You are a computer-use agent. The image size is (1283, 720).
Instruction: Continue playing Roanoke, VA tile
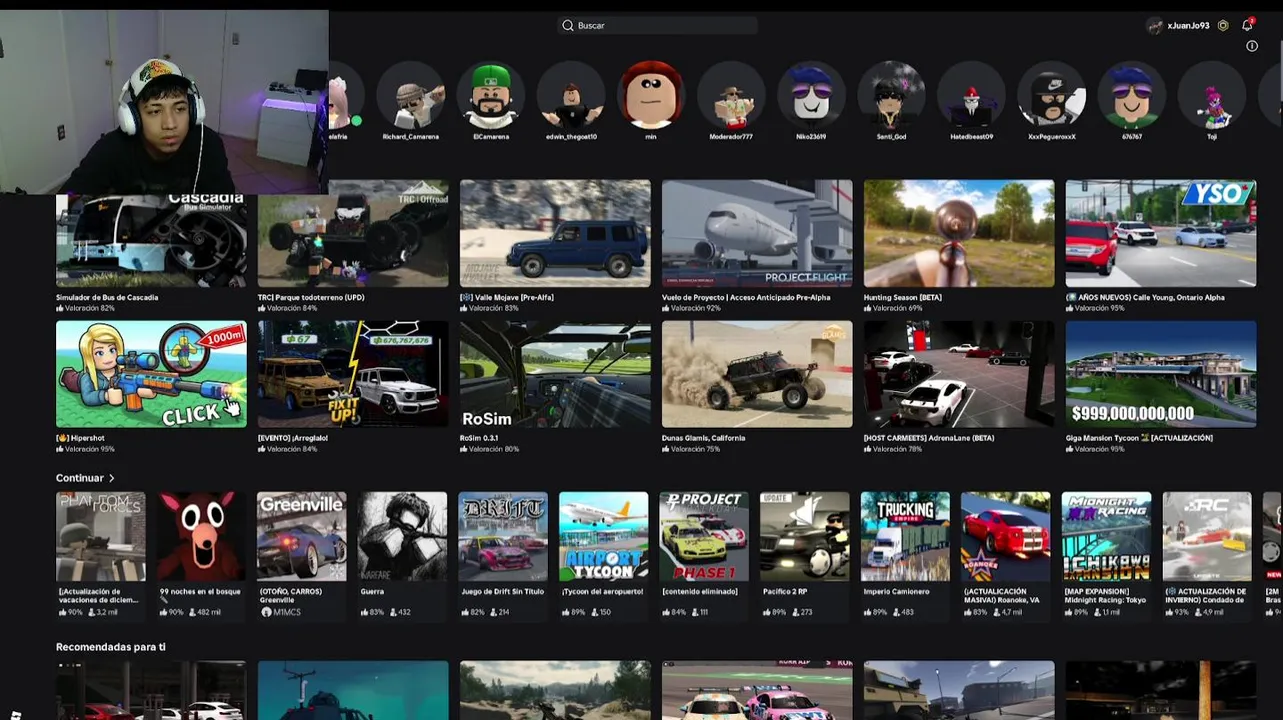(x=1005, y=536)
